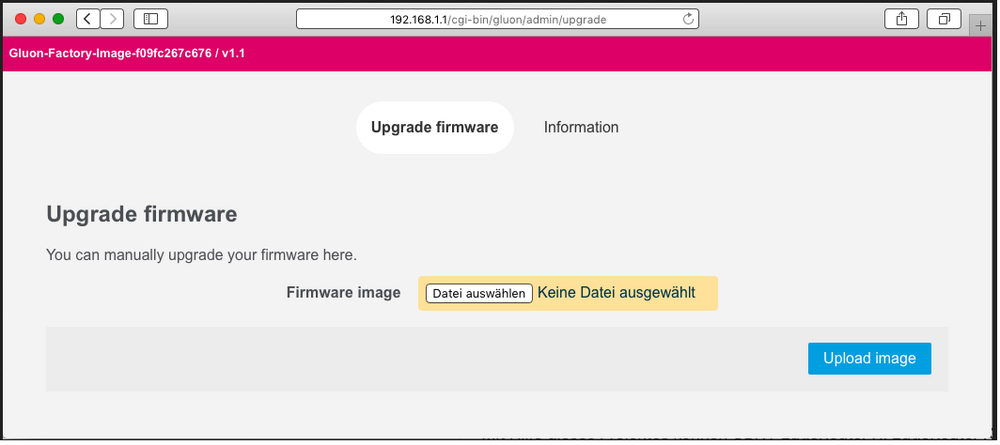The width and height of the screenshot is (1000, 445).
Task: Click the Gluon-Factory-Image header title
Action: [x=127, y=54]
